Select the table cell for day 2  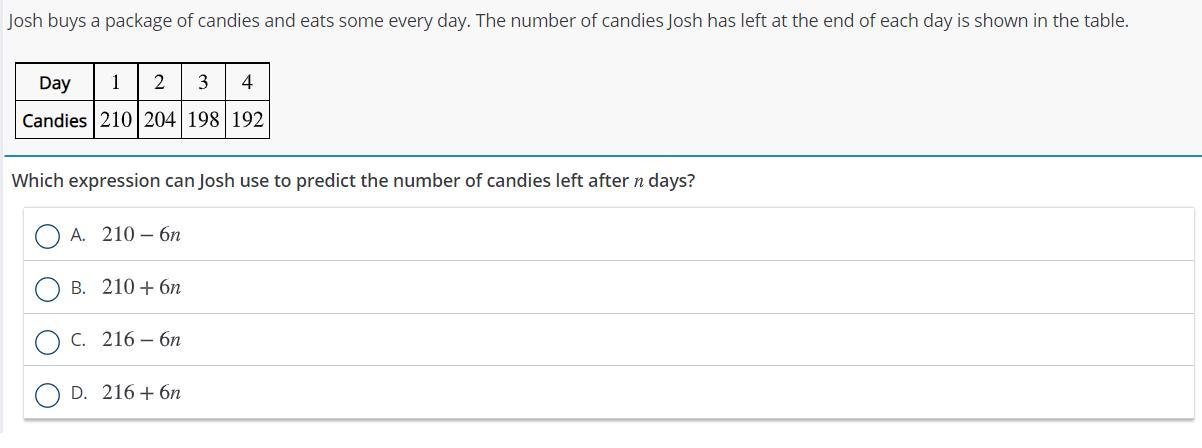coord(159,83)
